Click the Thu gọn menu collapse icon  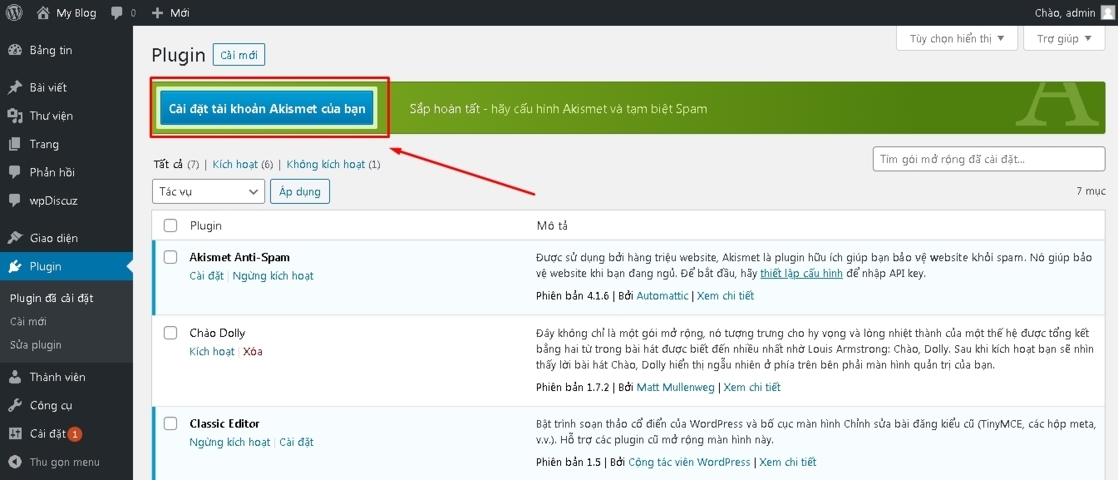pos(15,462)
